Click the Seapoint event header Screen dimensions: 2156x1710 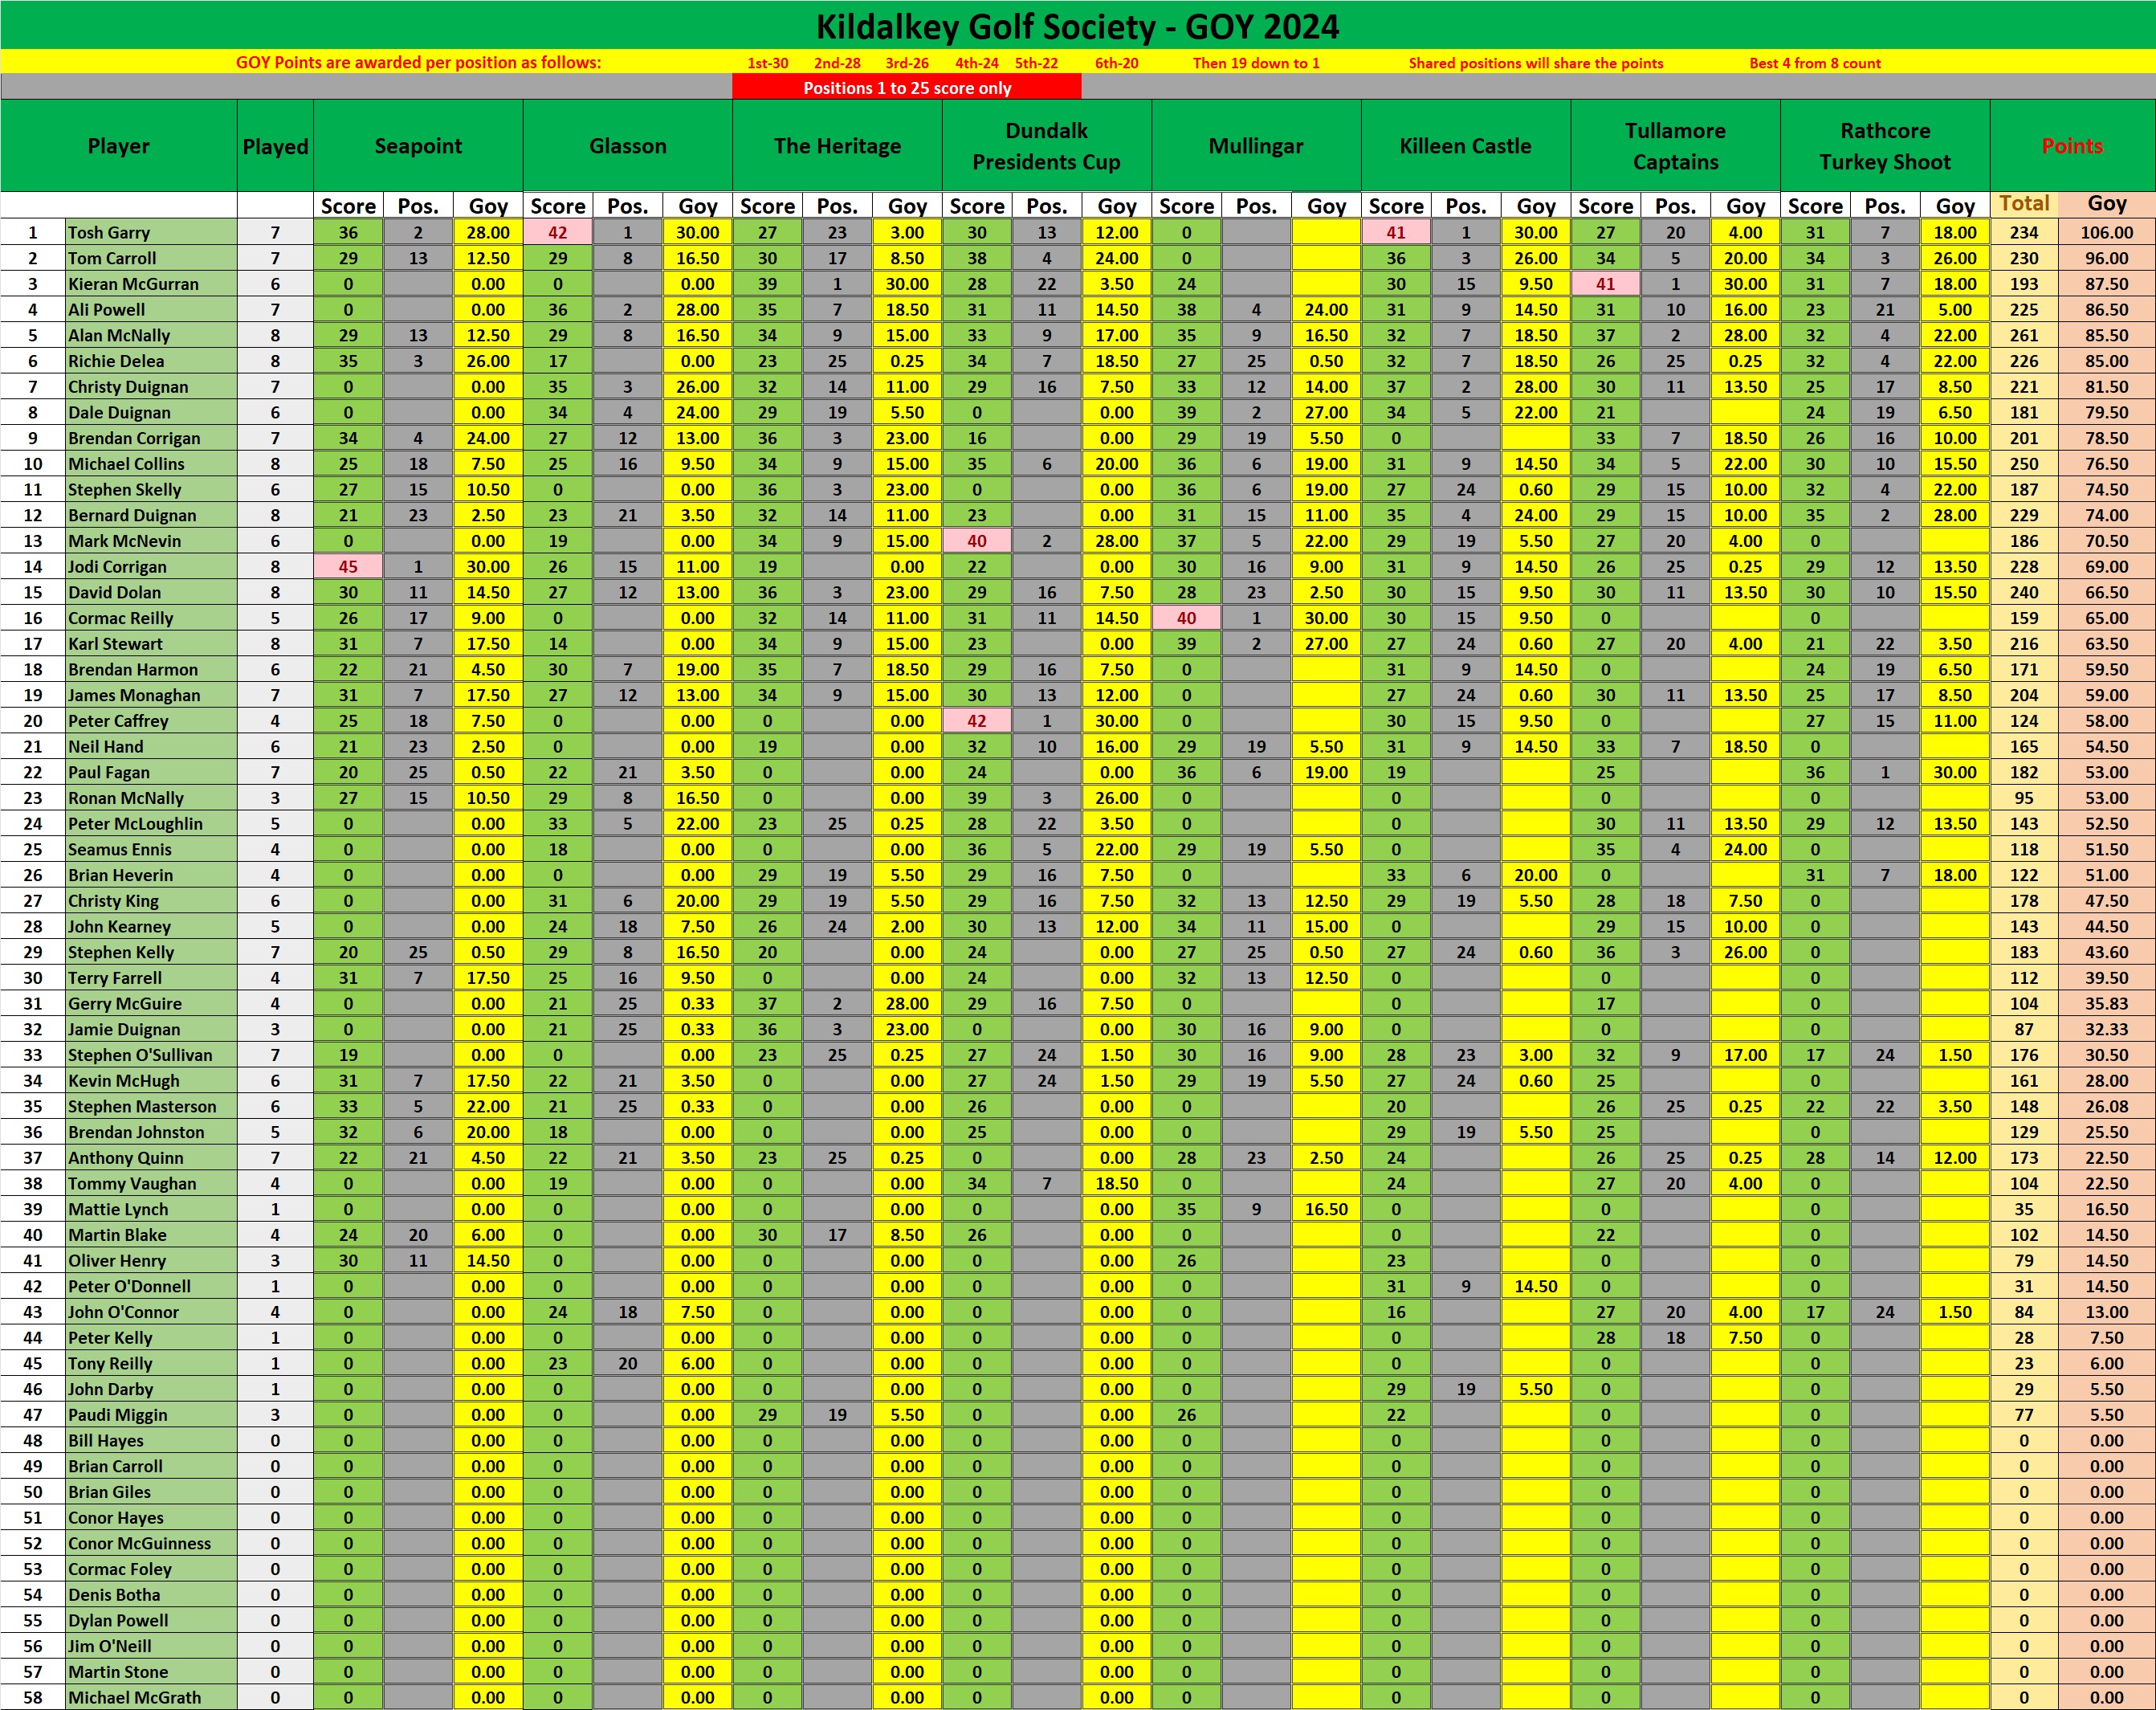tap(418, 146)
